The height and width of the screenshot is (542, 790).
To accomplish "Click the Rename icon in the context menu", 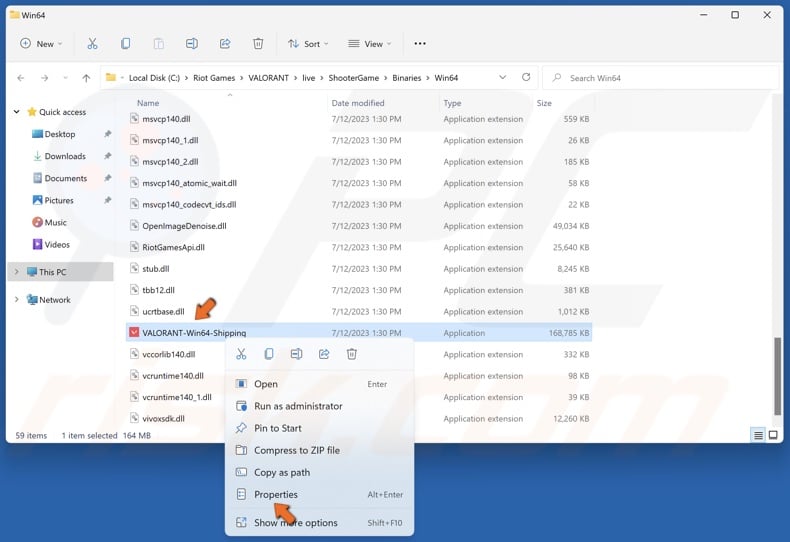I will coord(296,354).
